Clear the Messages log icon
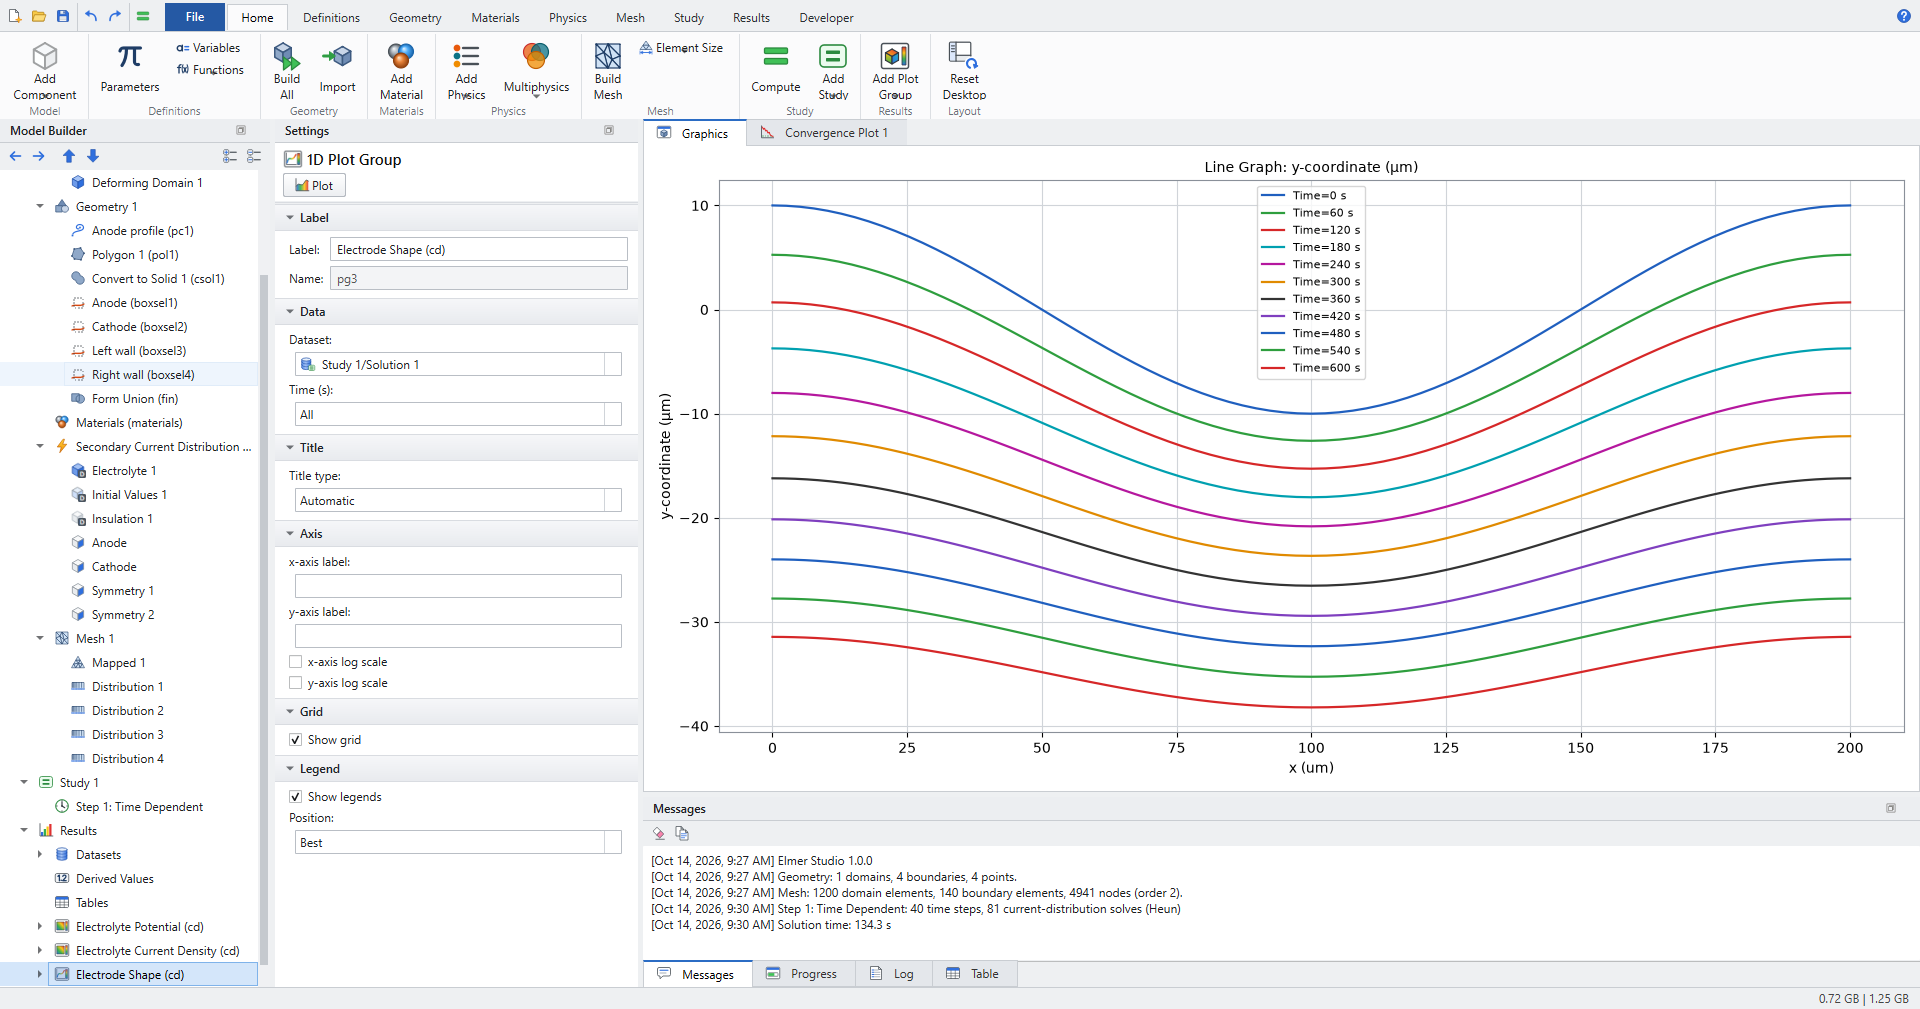The image size is (1920, 1009). (659, 833)
